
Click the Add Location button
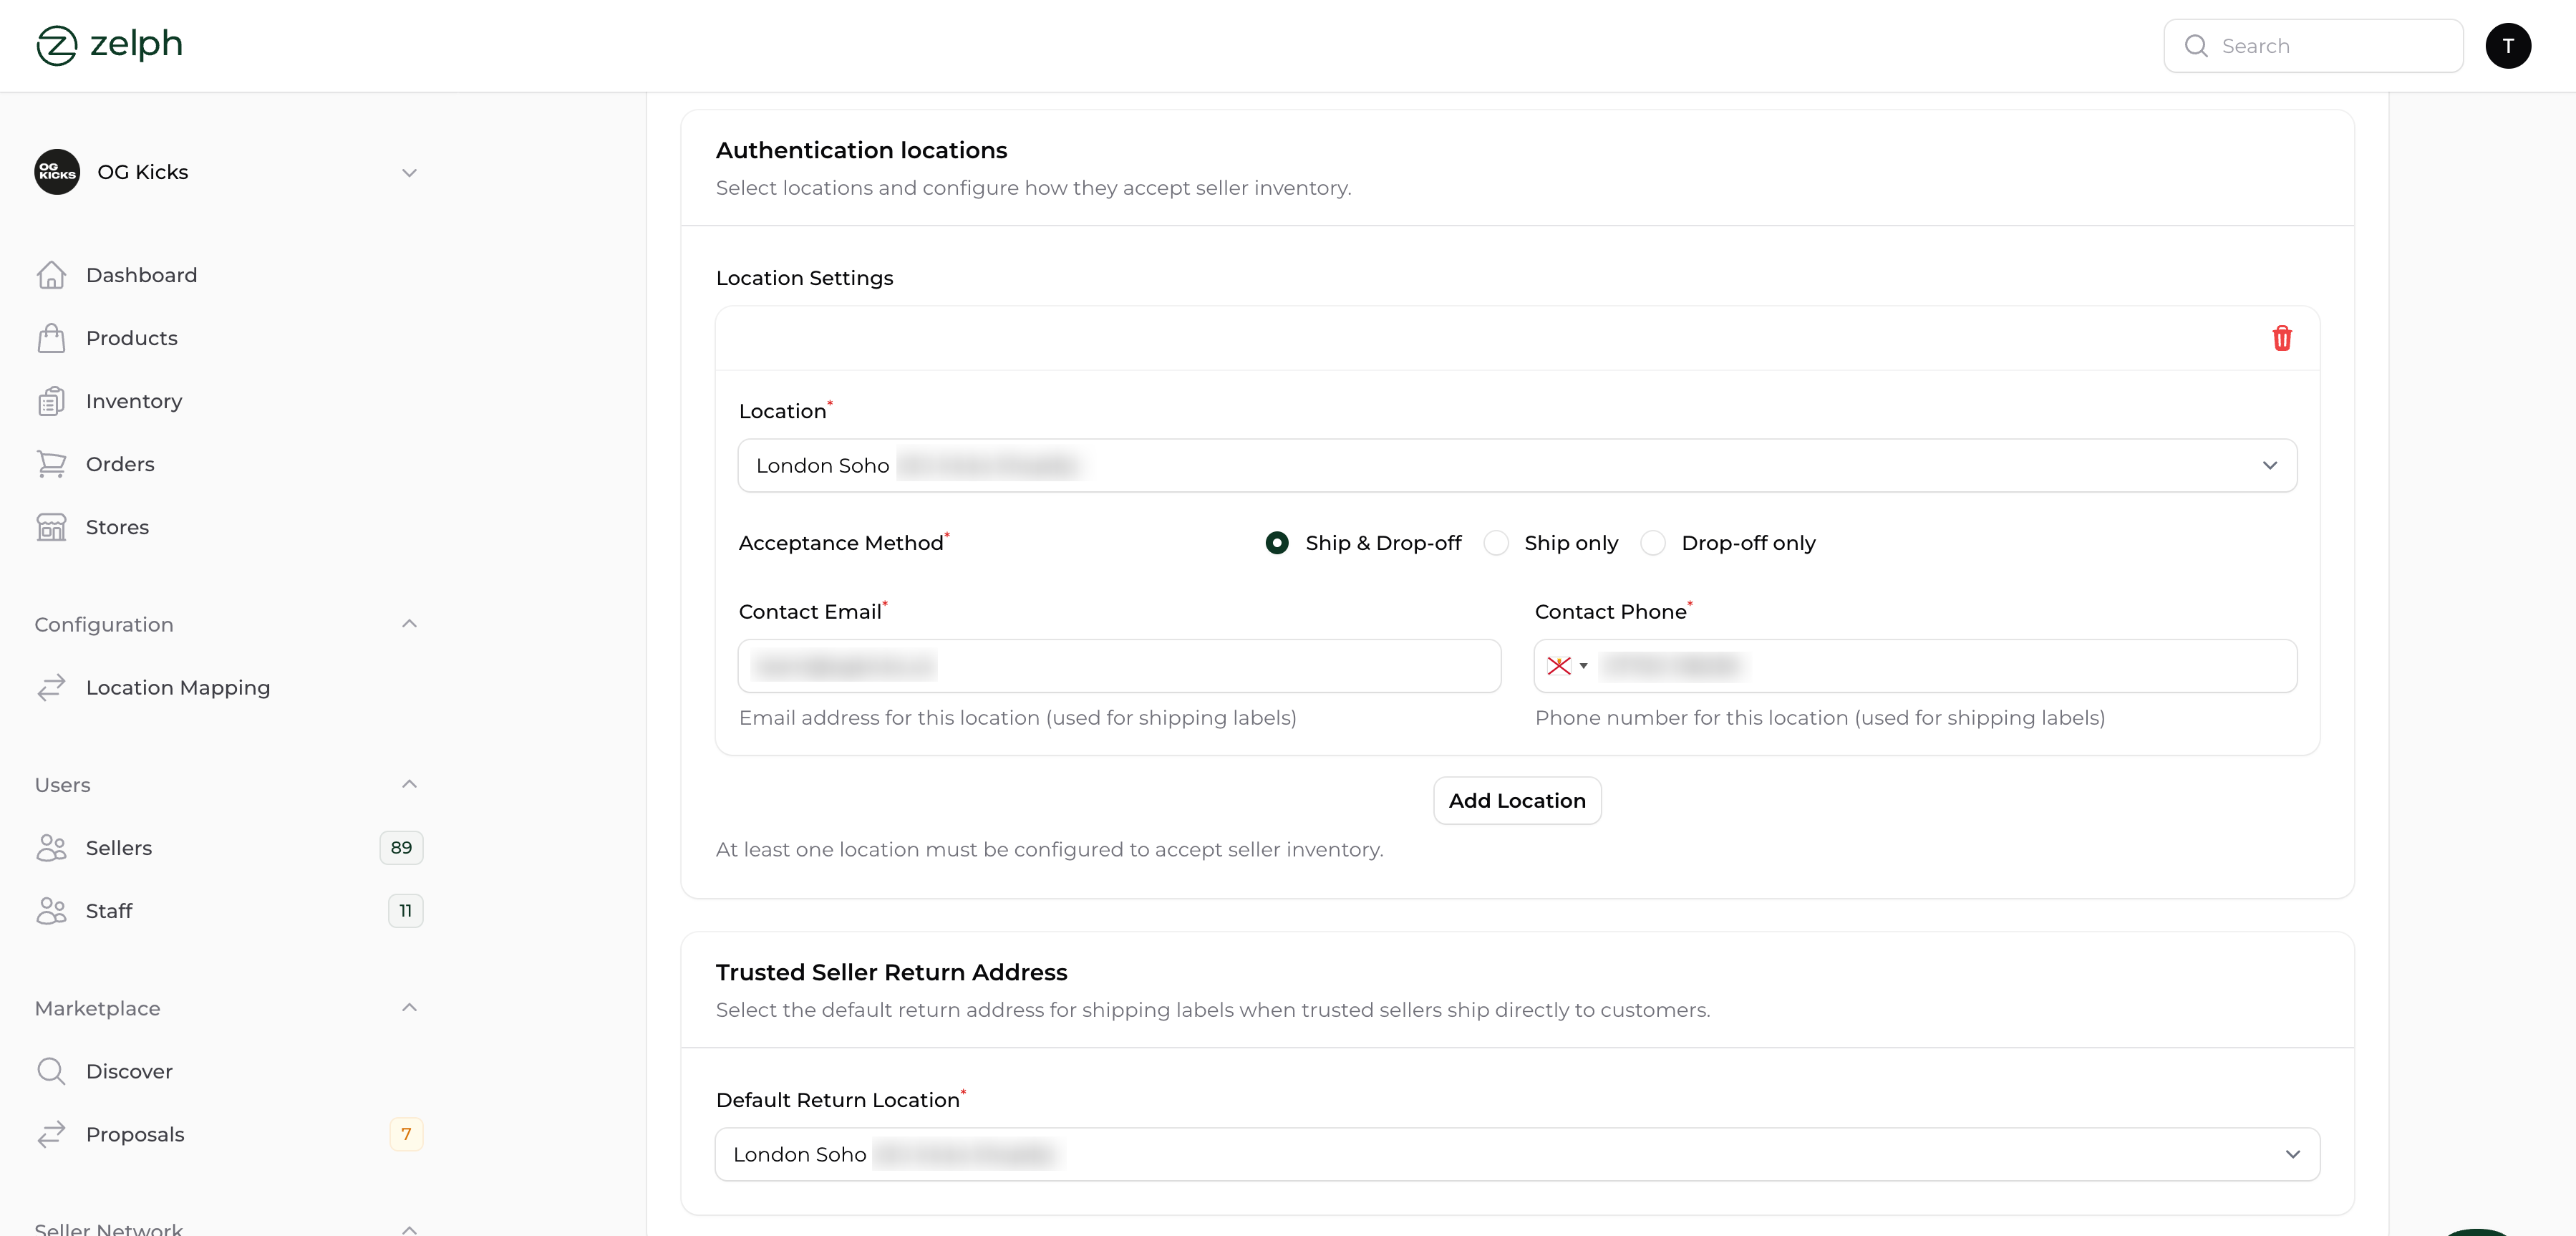pos(1516,800)
